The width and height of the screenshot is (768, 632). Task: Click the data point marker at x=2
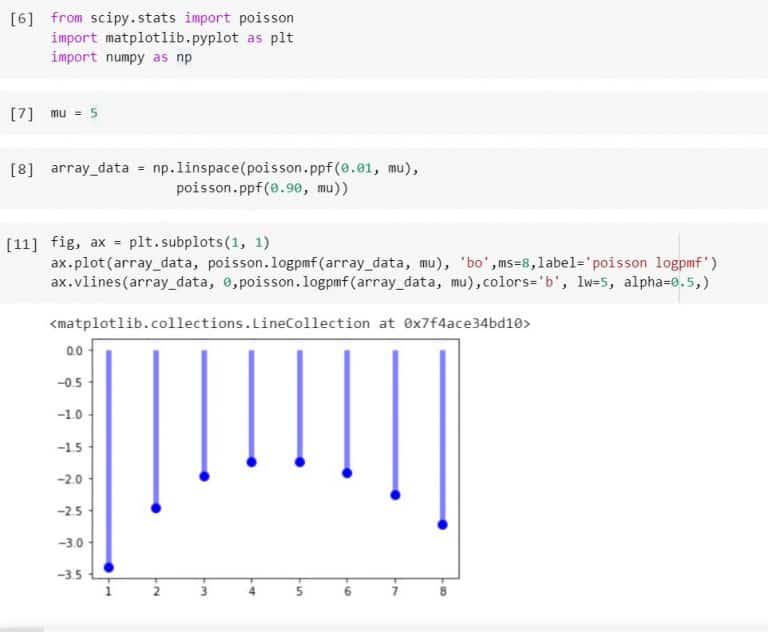pos(156,508)
